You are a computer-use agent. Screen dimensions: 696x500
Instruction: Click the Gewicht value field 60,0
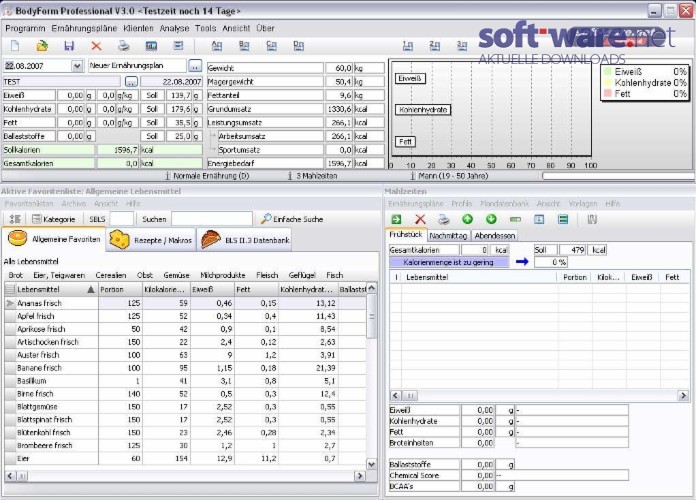pyautogui.click(x=339, y=68)
